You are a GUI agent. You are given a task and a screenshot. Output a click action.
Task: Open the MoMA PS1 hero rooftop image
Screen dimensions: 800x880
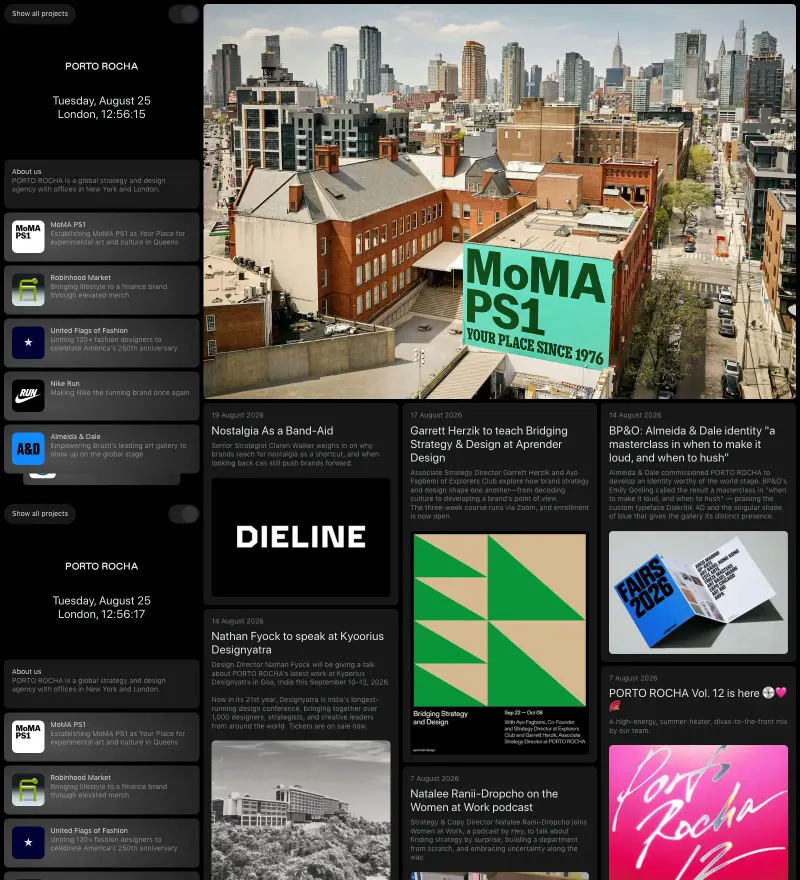499,201
